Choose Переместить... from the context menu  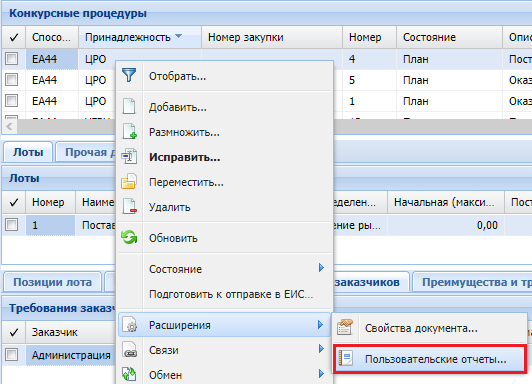(224, 182)
